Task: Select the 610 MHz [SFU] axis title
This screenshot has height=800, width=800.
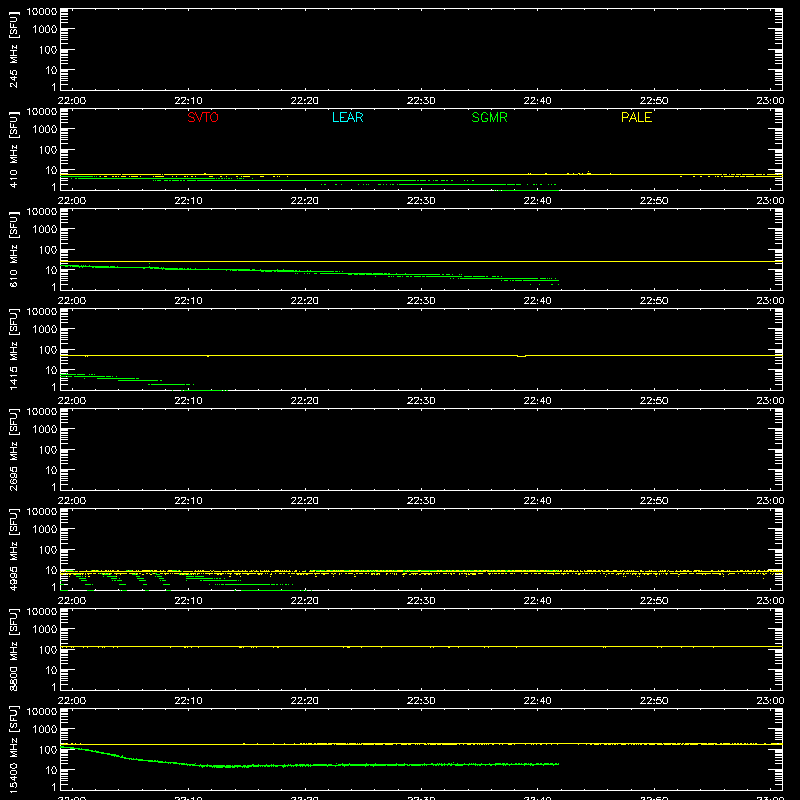Action: 13,250
